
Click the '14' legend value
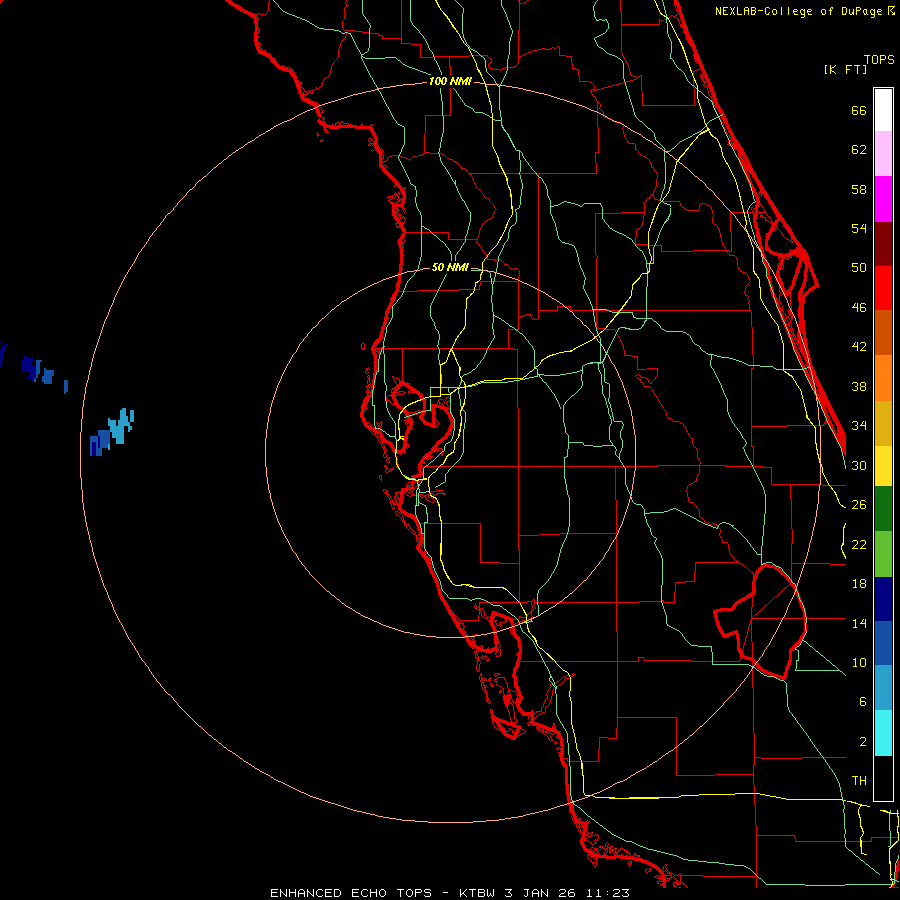pyautogui.click(x=859, y=623)
